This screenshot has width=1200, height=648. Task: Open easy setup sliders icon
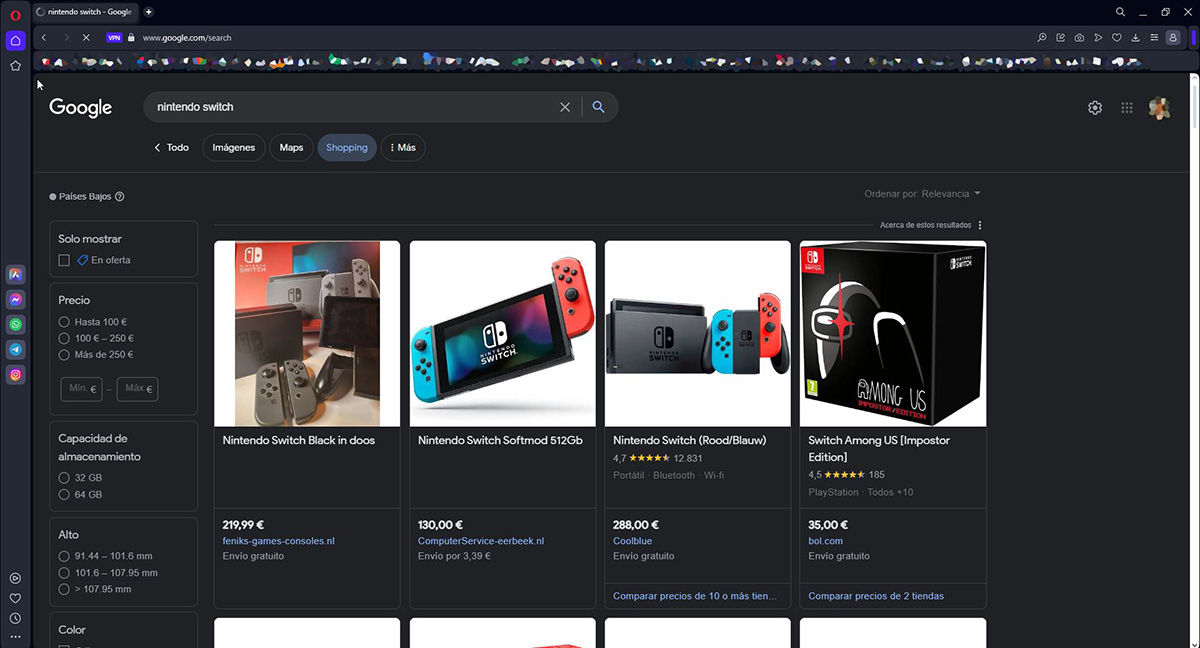click(x=1154, y=38)
